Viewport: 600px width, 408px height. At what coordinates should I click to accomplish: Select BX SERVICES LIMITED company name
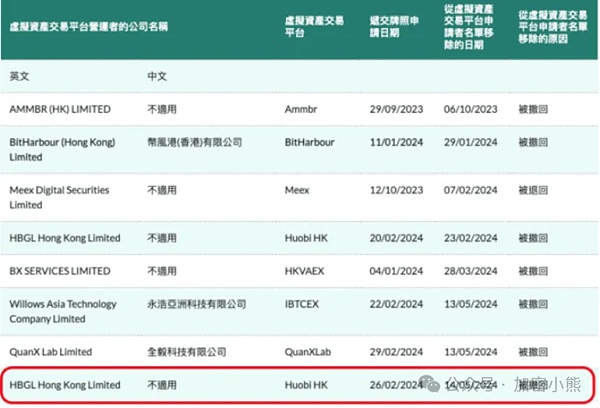coord(60,271)
